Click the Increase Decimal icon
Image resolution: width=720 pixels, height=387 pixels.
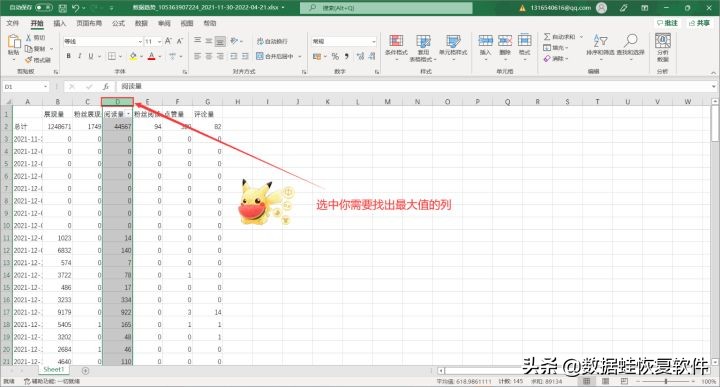(x=360, y=56)
